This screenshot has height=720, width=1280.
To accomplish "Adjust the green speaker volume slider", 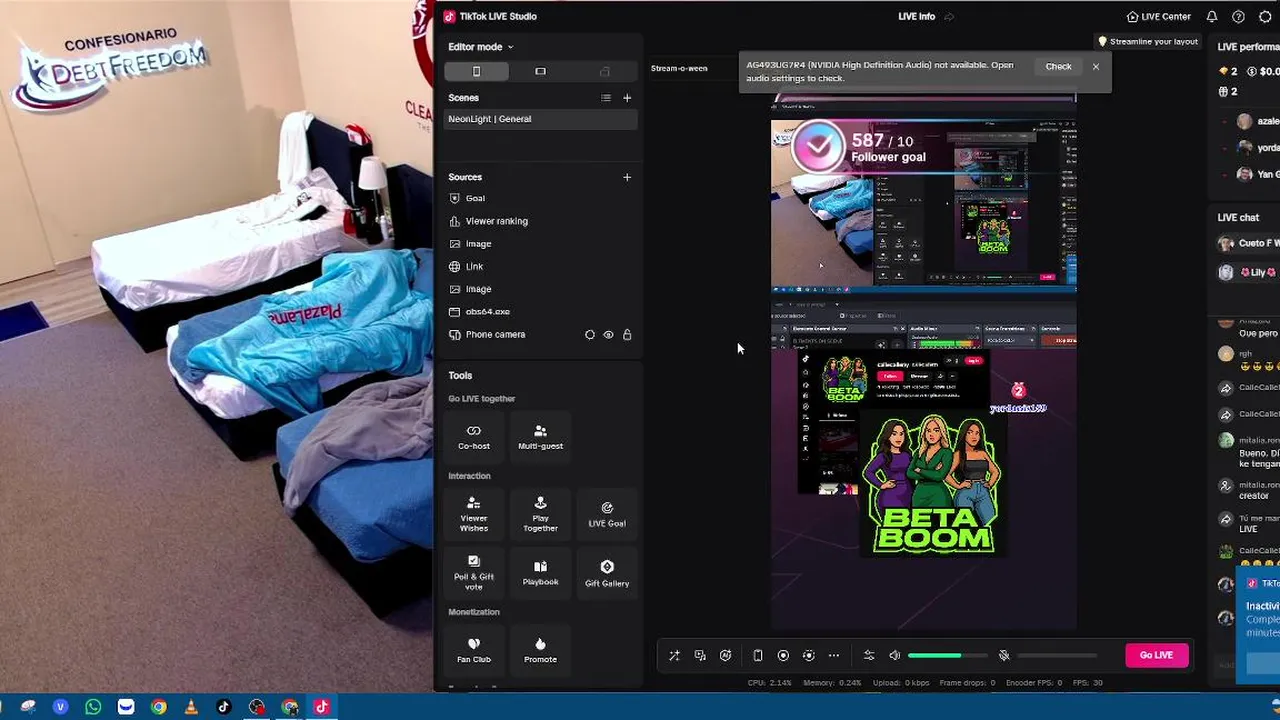I will (x=947, y=656).
